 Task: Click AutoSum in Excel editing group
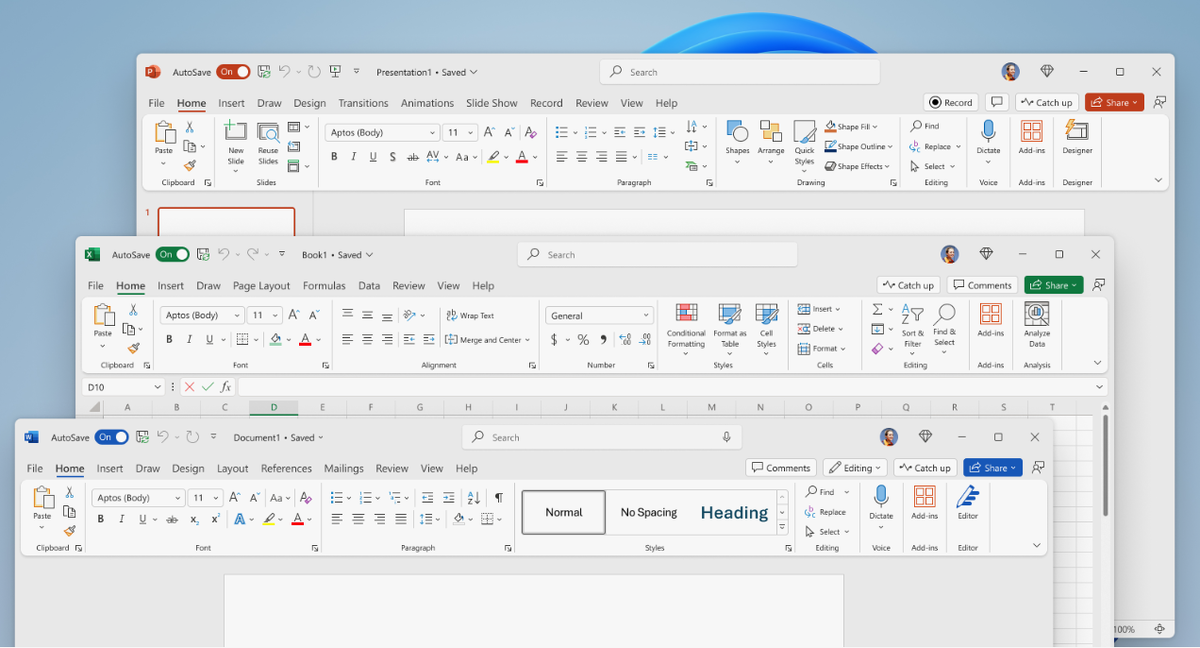pyautogui.click(x=877, y=309)
